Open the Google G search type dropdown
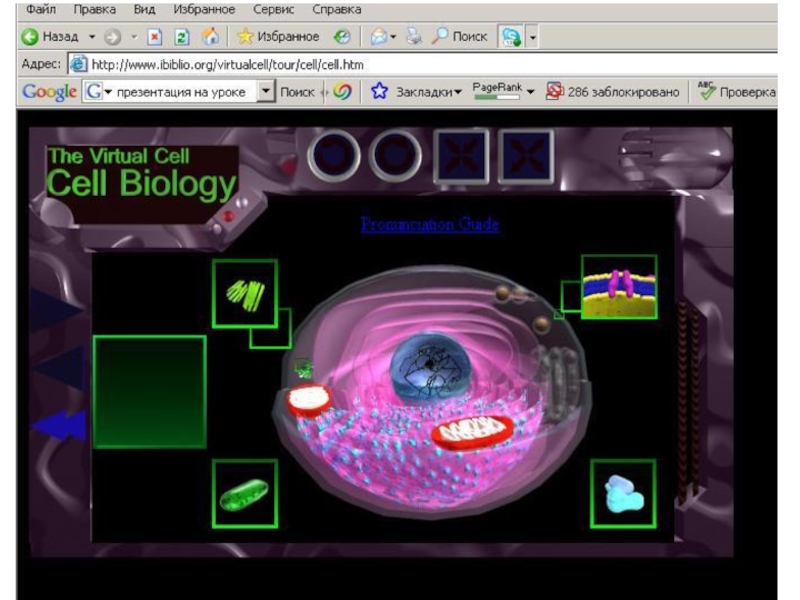 click(x=98, y=92)
